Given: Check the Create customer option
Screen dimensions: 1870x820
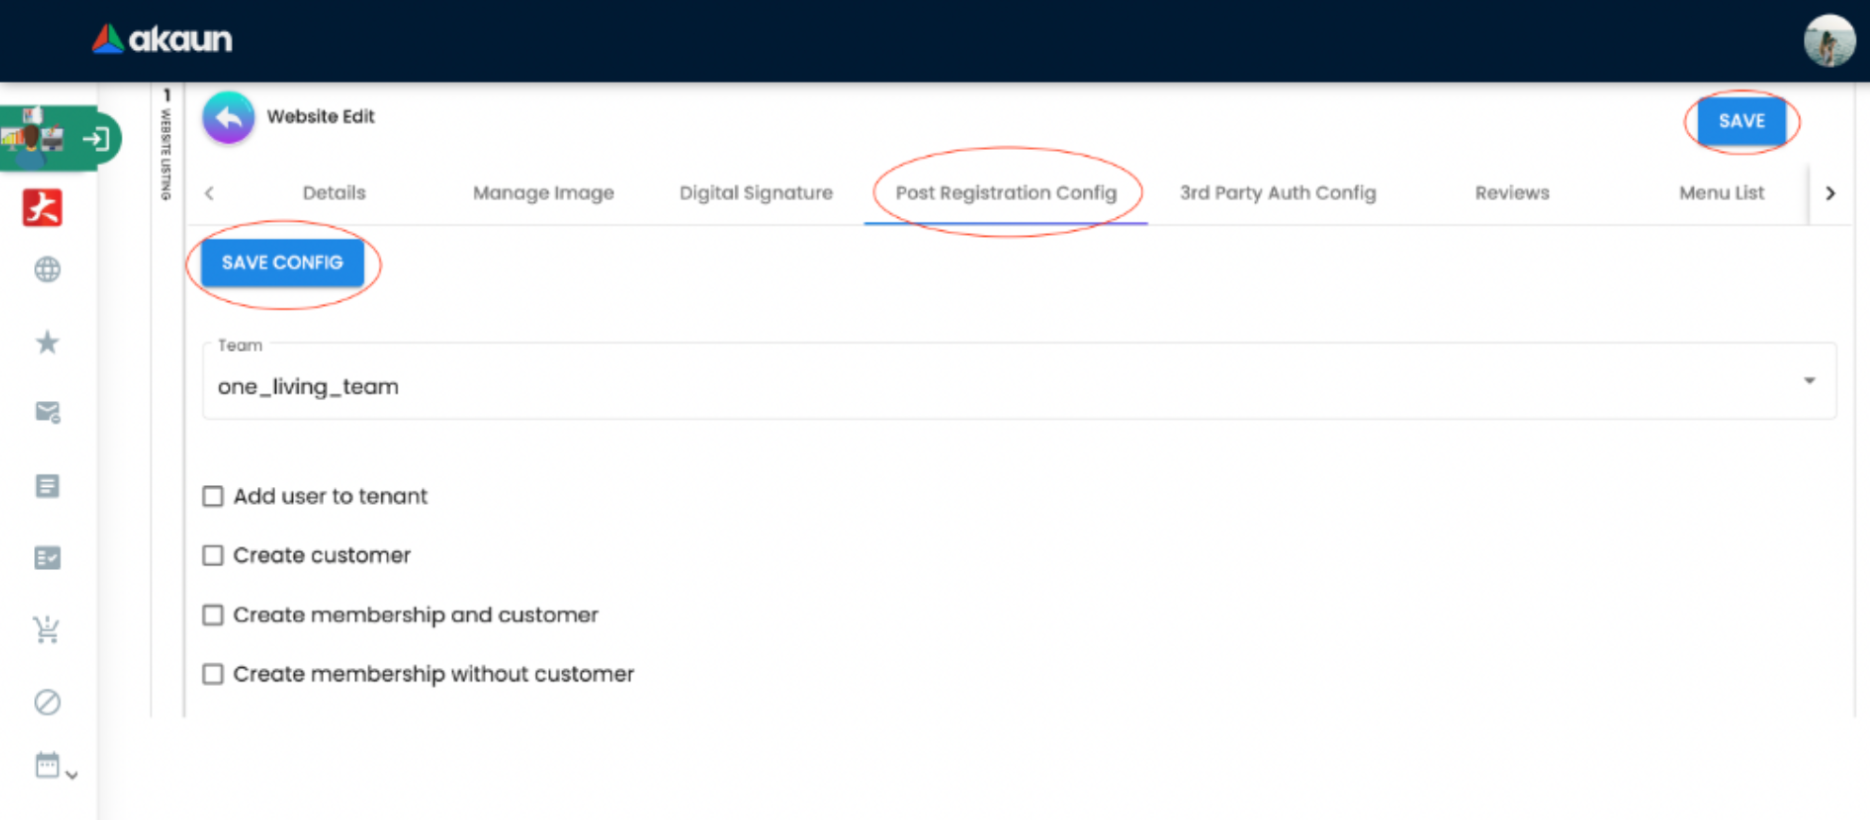Looking at the screenshot, I should coord(213,555).
